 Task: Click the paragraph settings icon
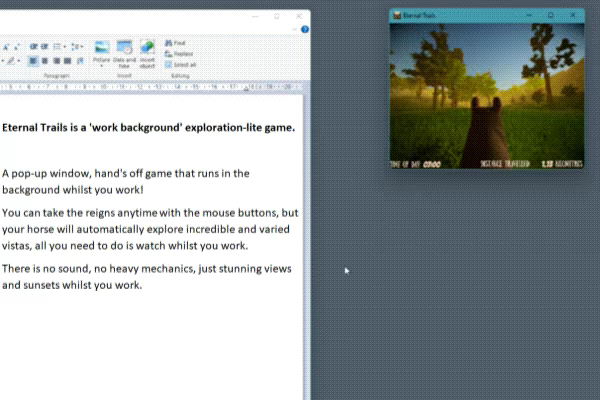click(80, 60)
